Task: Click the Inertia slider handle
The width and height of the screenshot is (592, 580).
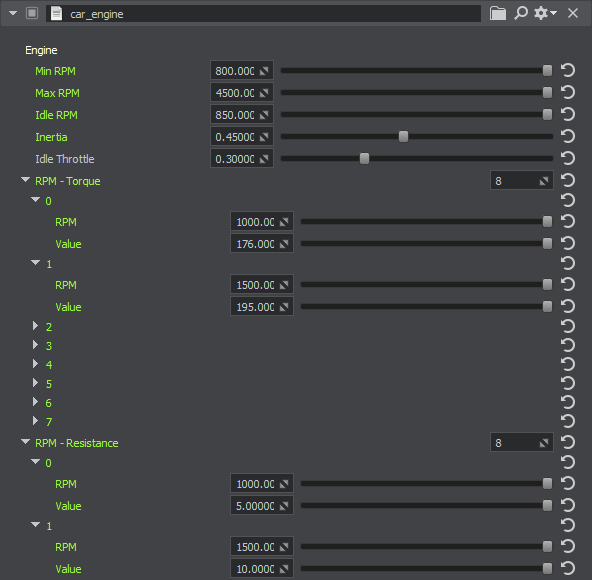Action: click(403, 137)
